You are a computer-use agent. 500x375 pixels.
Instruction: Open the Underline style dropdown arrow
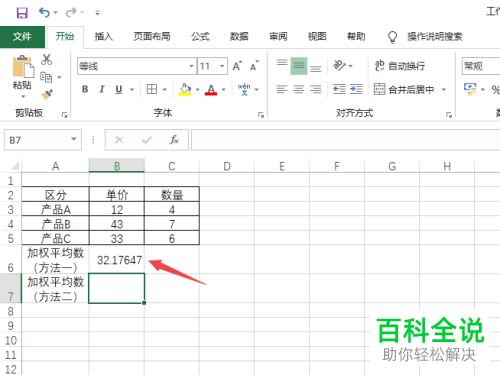coord(132,89)
